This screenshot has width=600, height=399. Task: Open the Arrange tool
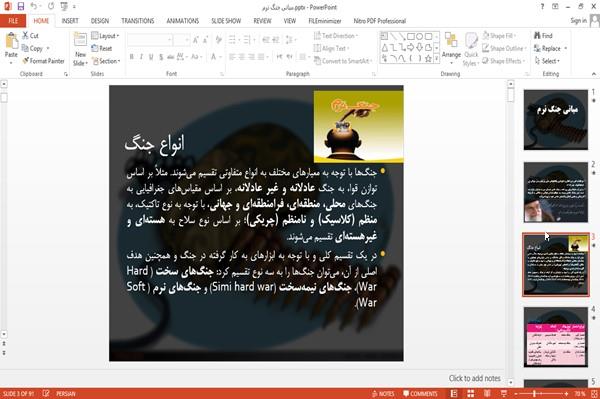click(451, 47)
